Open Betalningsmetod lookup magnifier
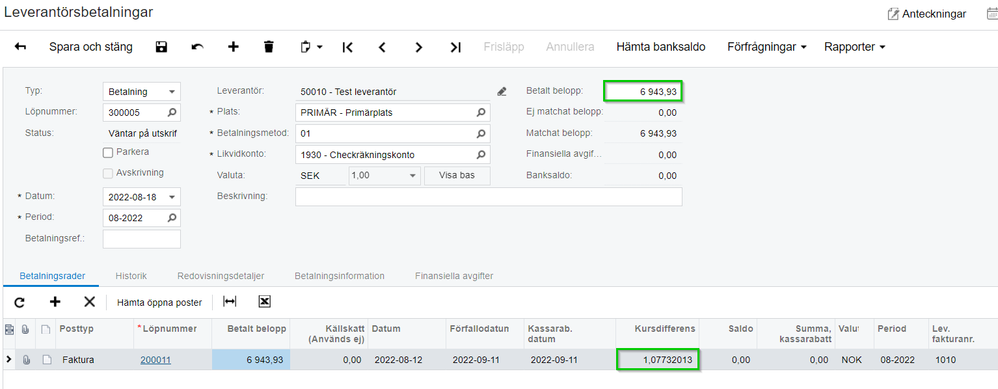 (x=481, y=134)
